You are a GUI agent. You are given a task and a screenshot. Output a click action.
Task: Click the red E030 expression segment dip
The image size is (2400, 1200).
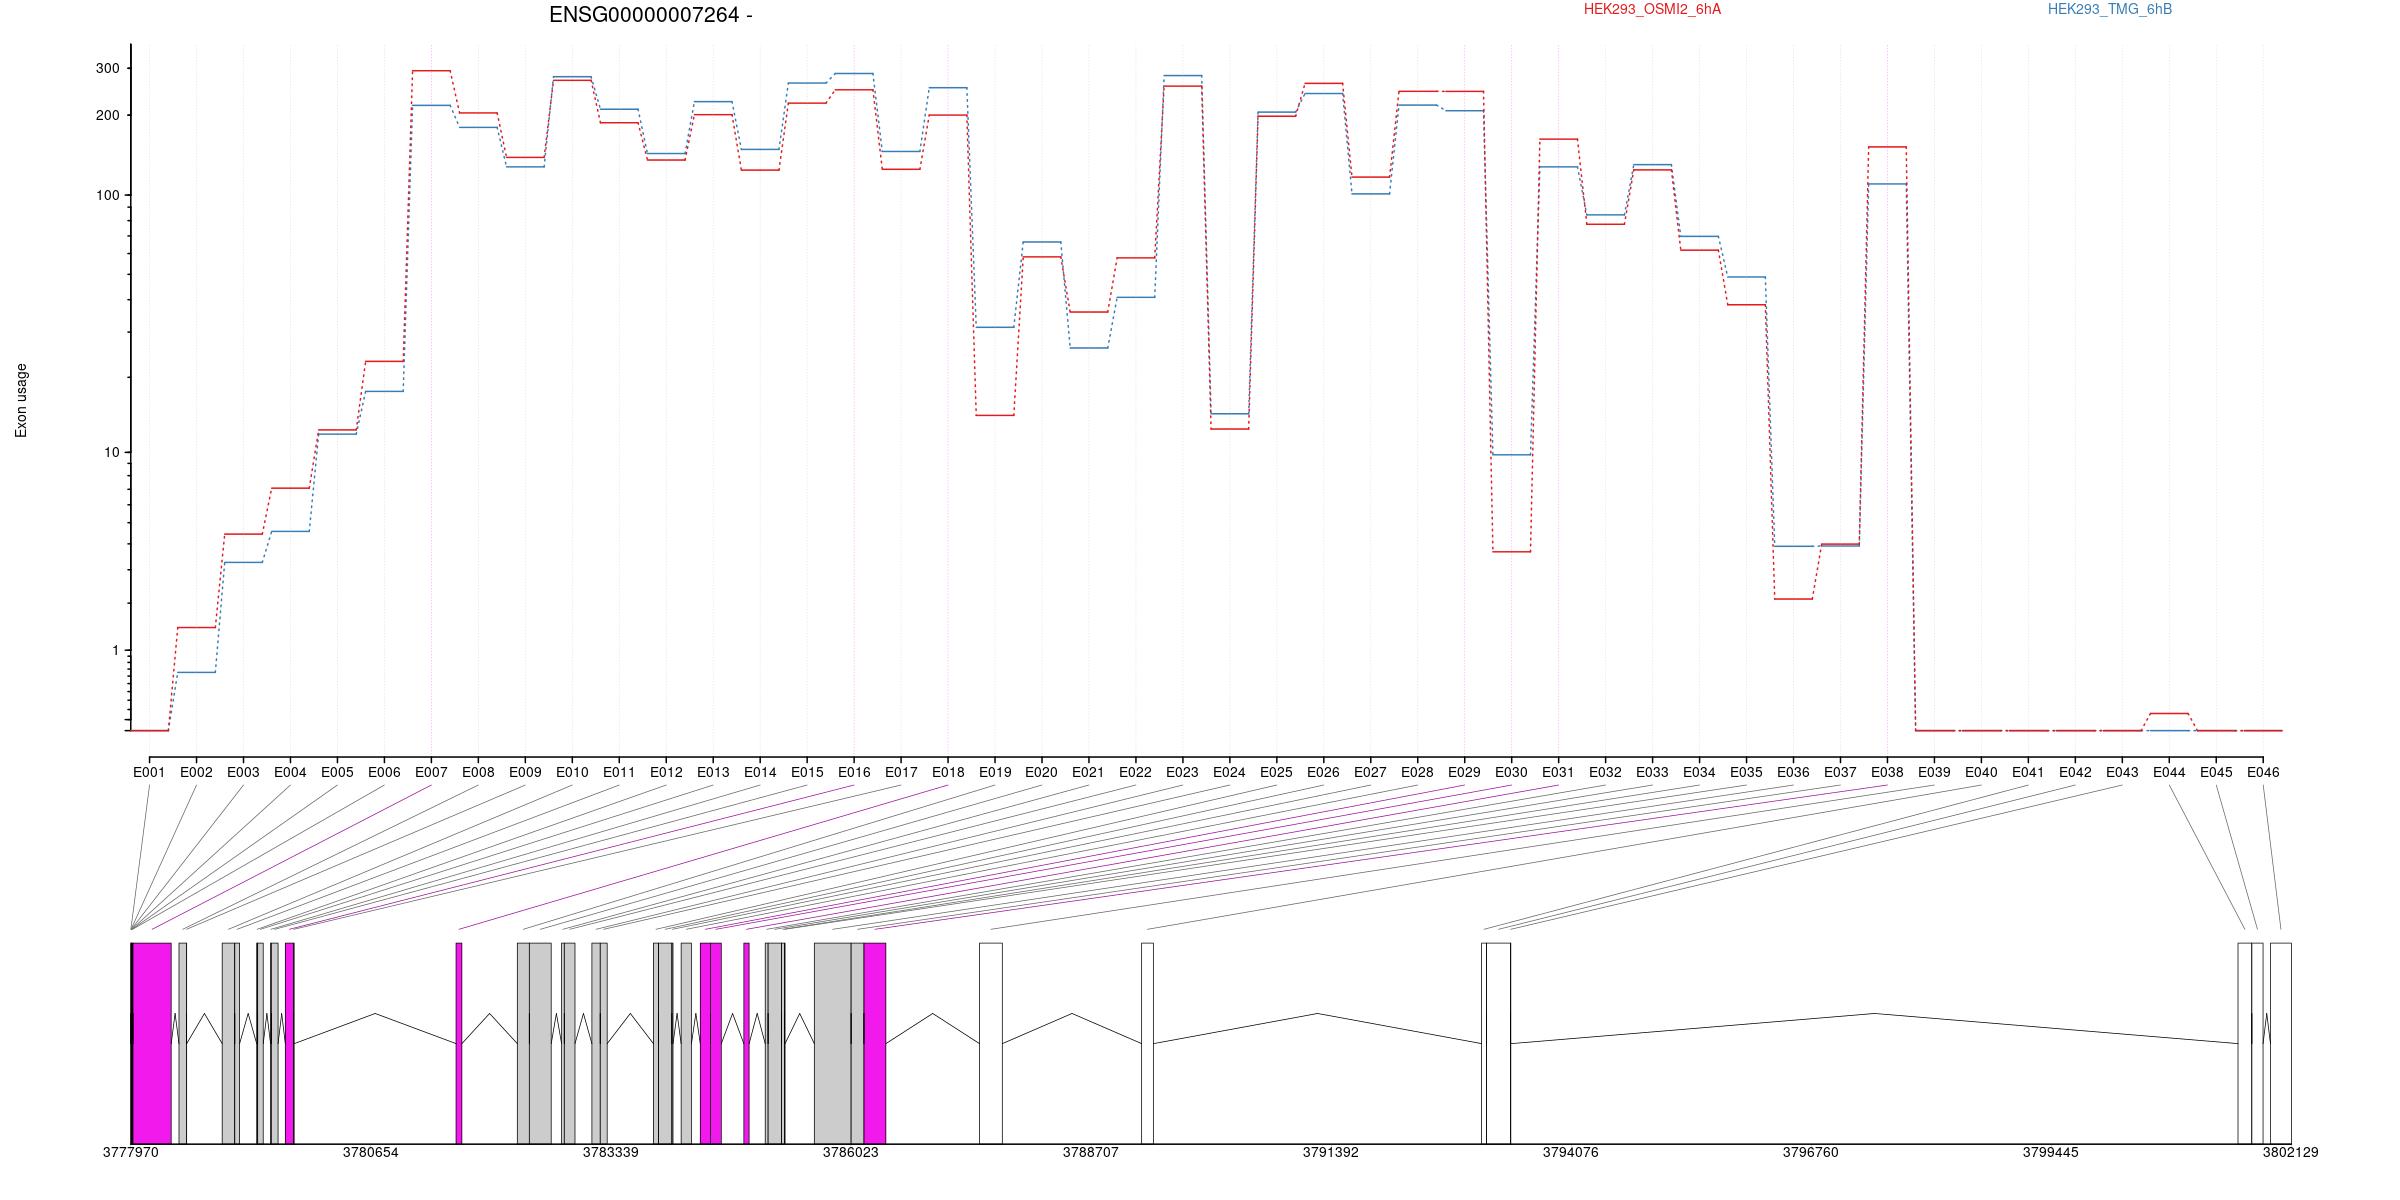tap(1511, 552)
